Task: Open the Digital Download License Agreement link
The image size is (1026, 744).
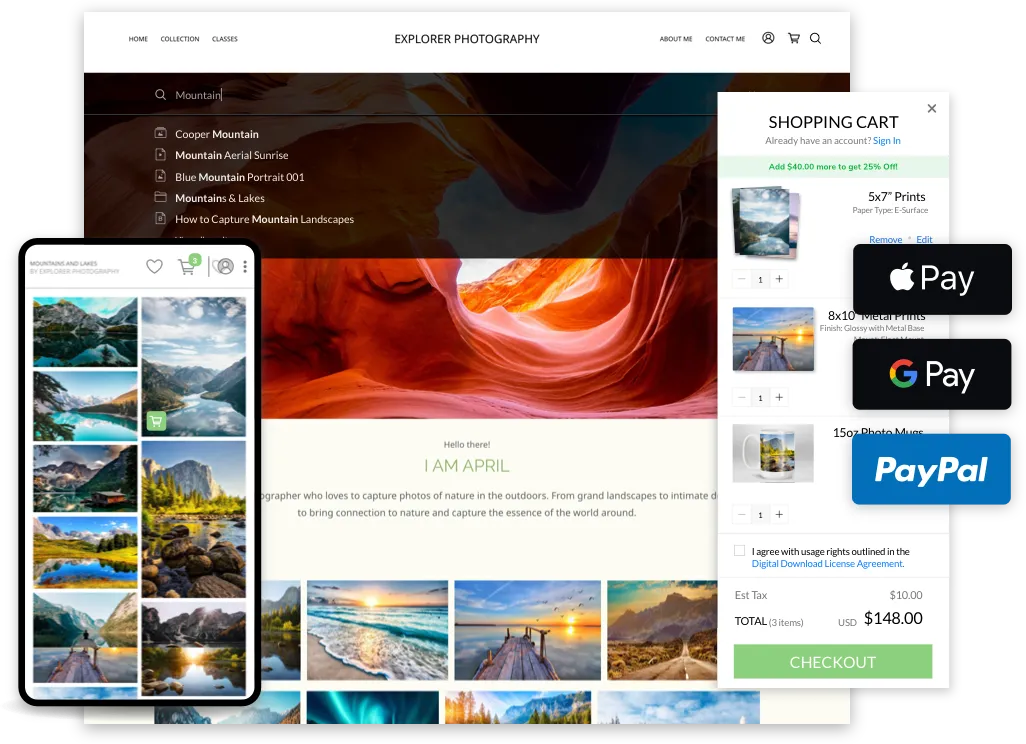Action: [828, 563]
